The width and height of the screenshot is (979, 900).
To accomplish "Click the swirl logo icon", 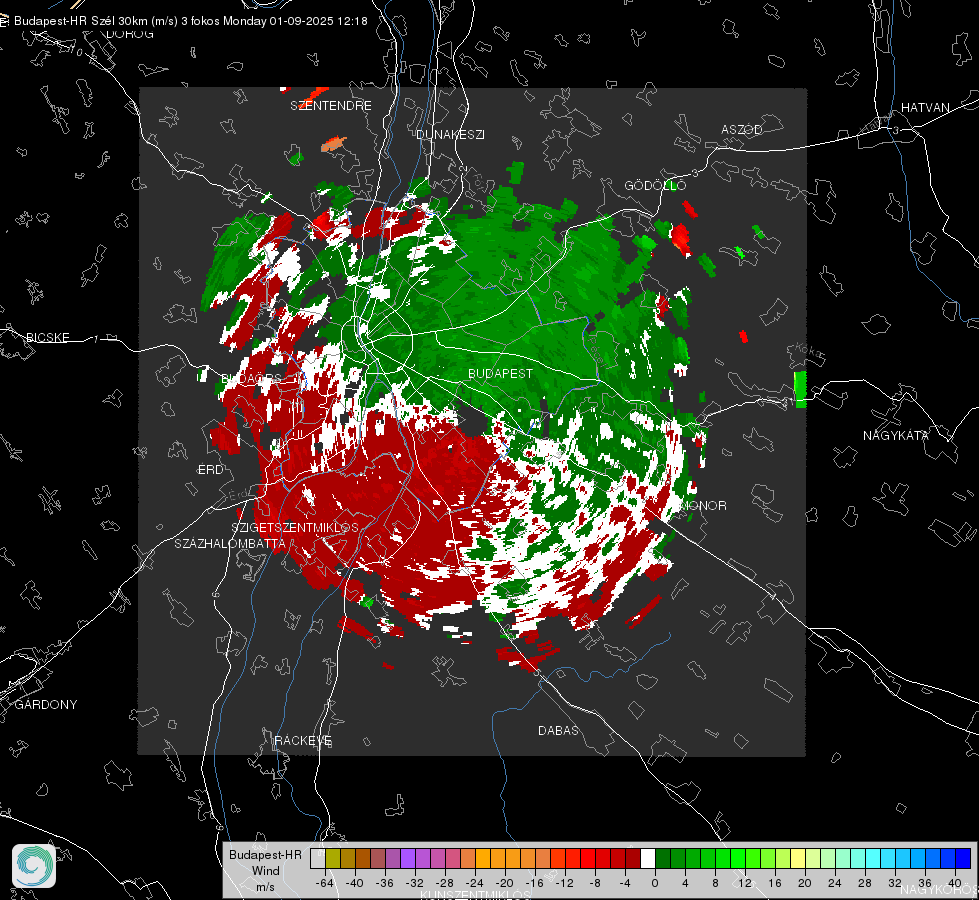I will [34, 866].
